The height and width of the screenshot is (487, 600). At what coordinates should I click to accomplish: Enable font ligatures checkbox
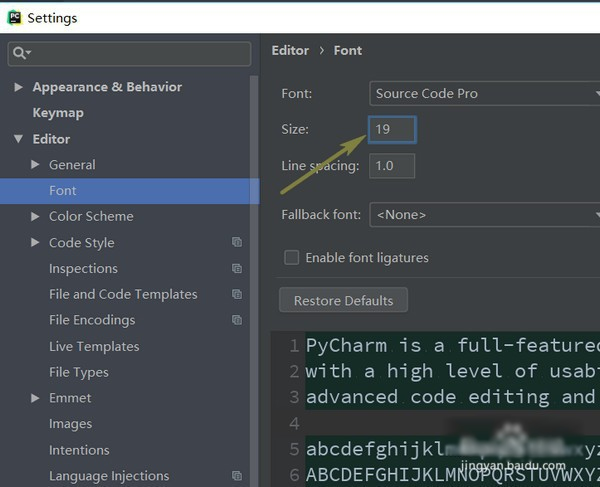tap(292, 257)
